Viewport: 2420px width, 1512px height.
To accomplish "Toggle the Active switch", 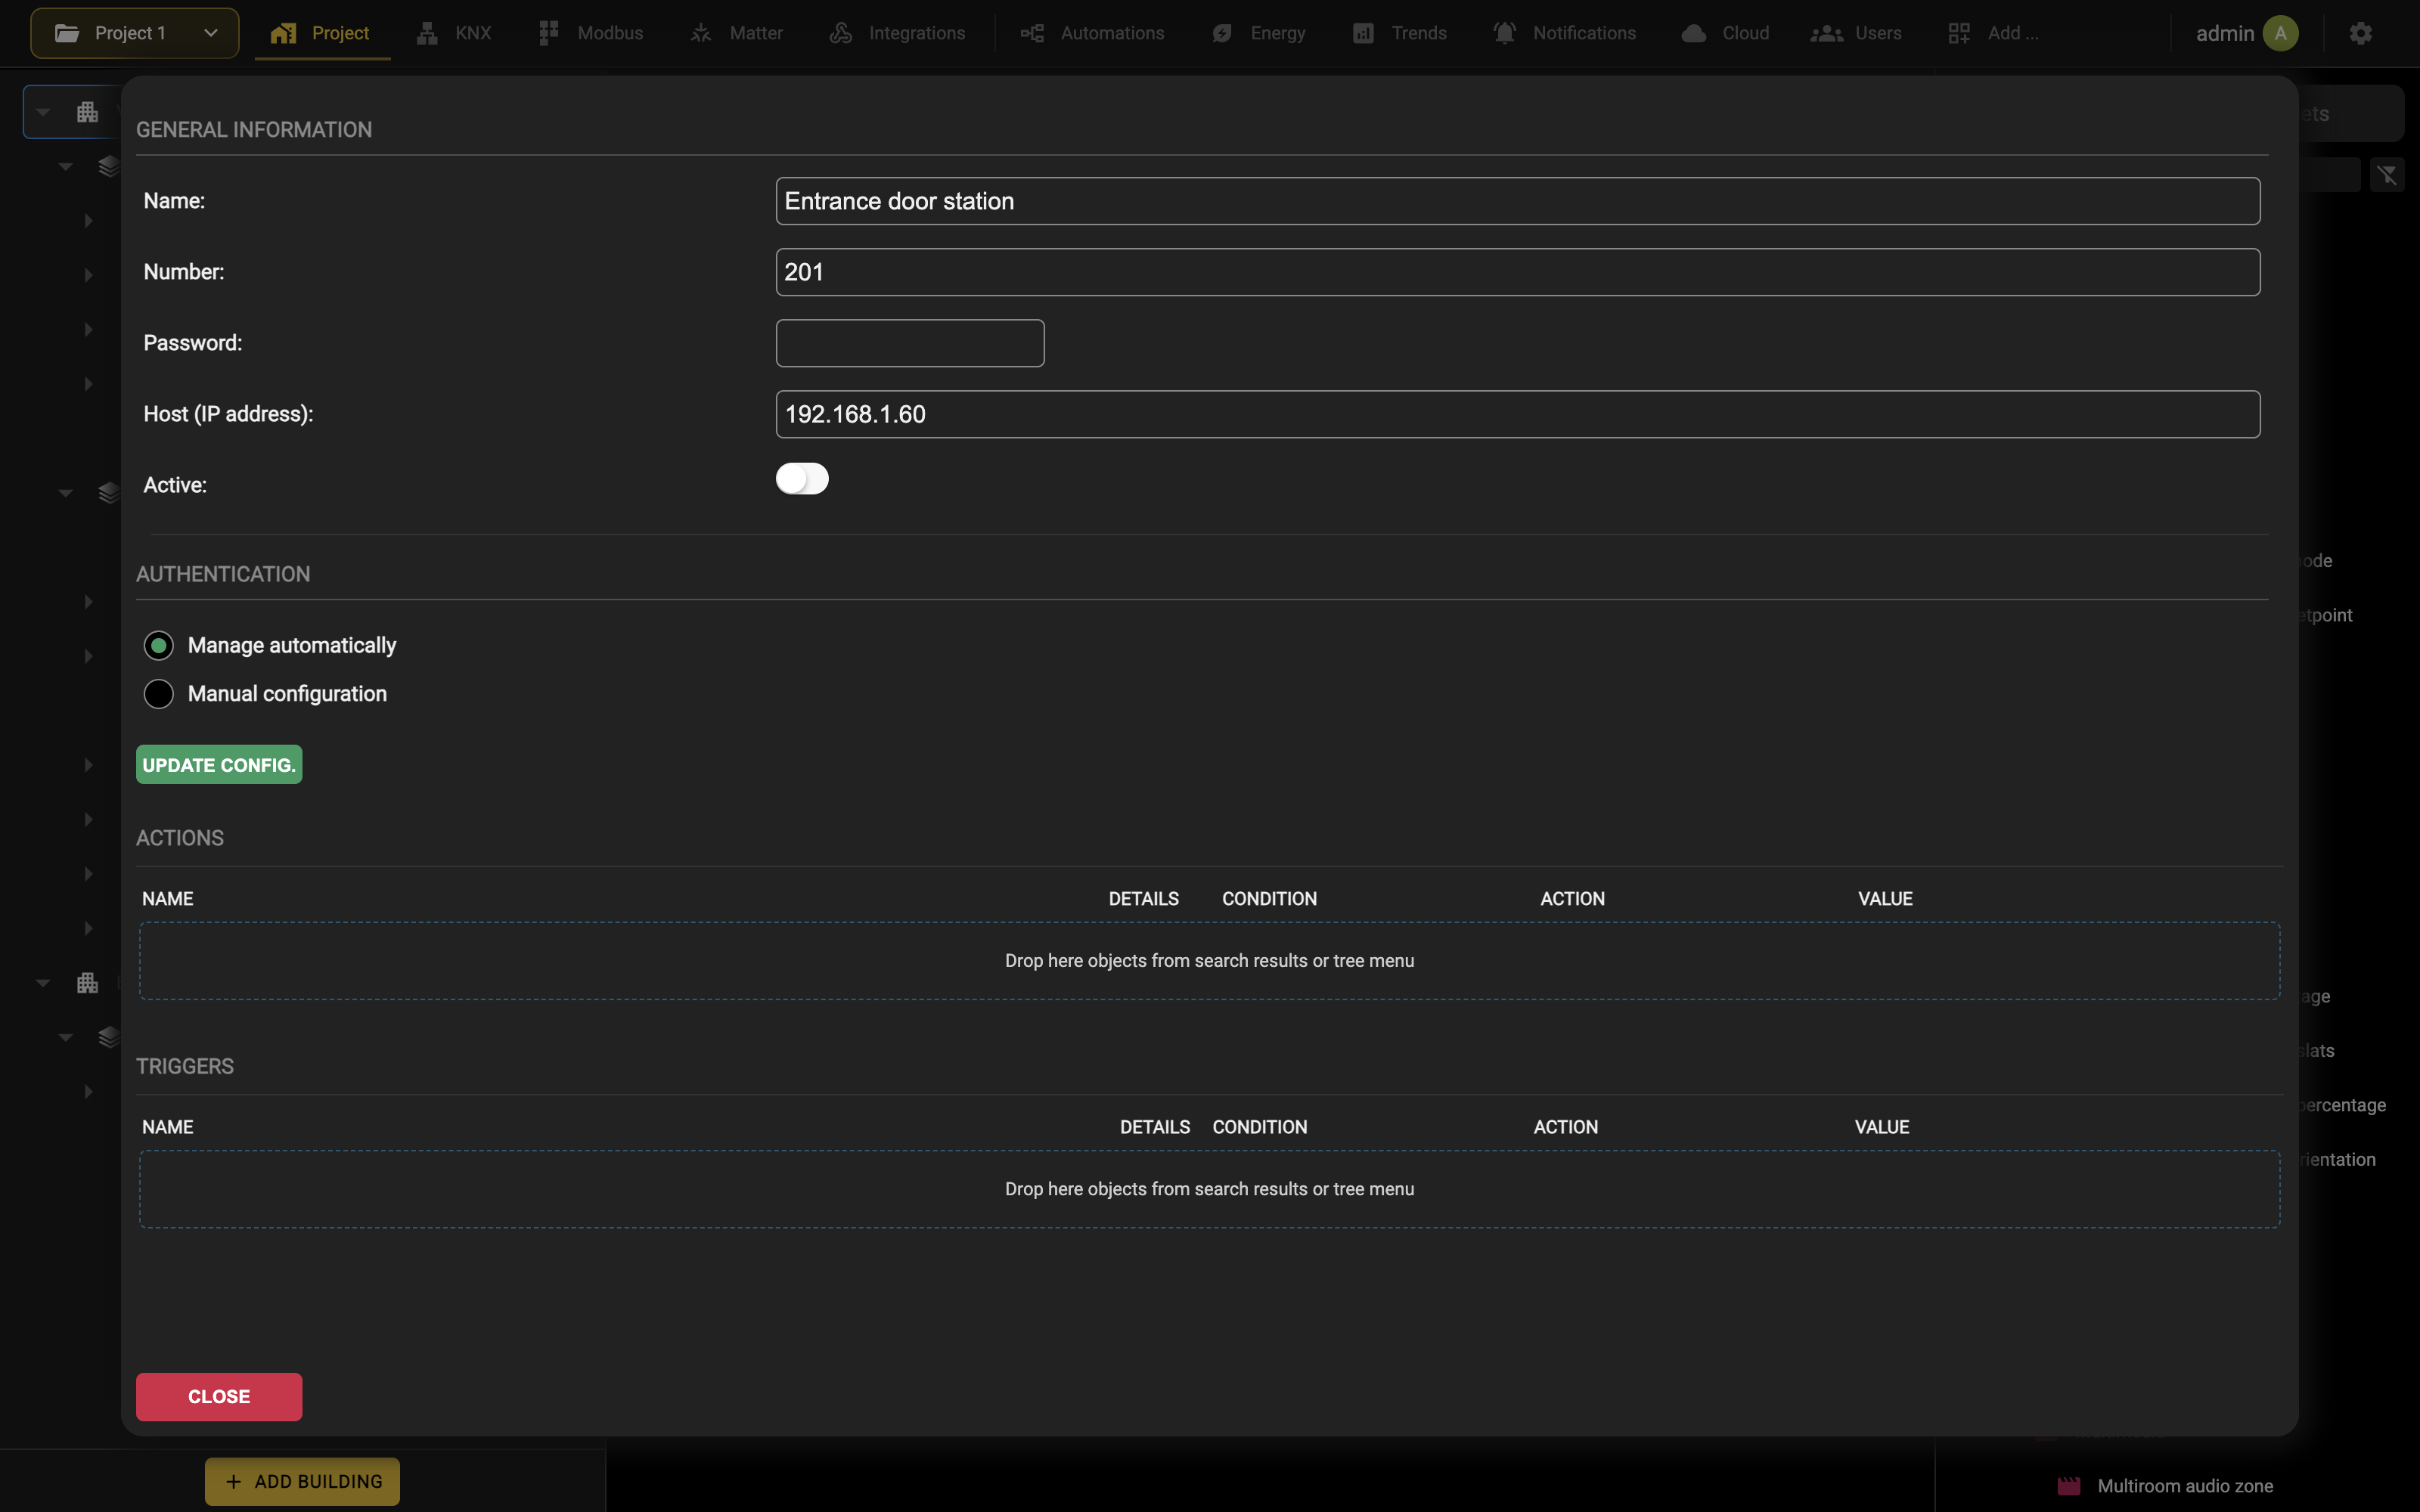I will point(802,479).
